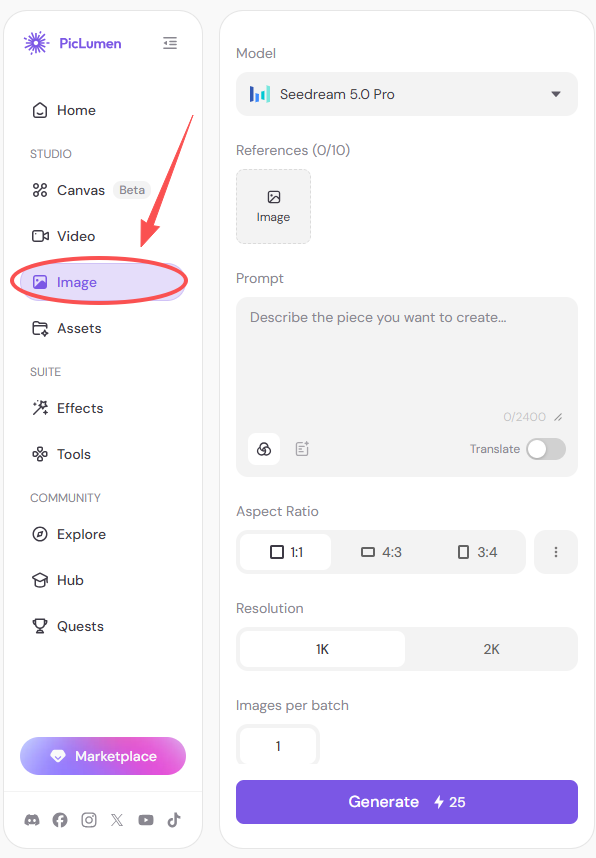
Task: Click the Generate button
Action: point(407,802)
